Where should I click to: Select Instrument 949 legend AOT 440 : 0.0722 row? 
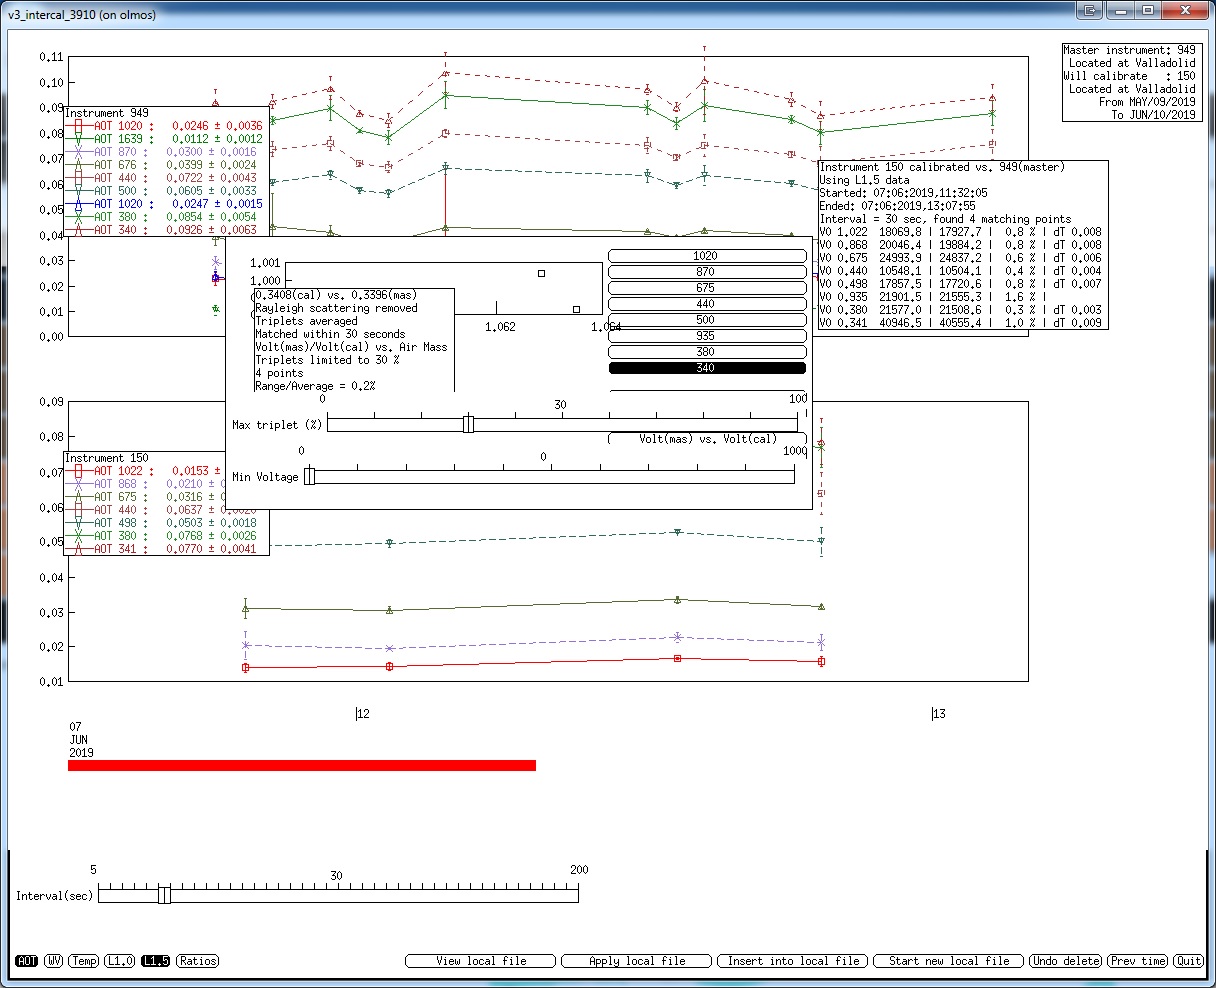(166, 178)
